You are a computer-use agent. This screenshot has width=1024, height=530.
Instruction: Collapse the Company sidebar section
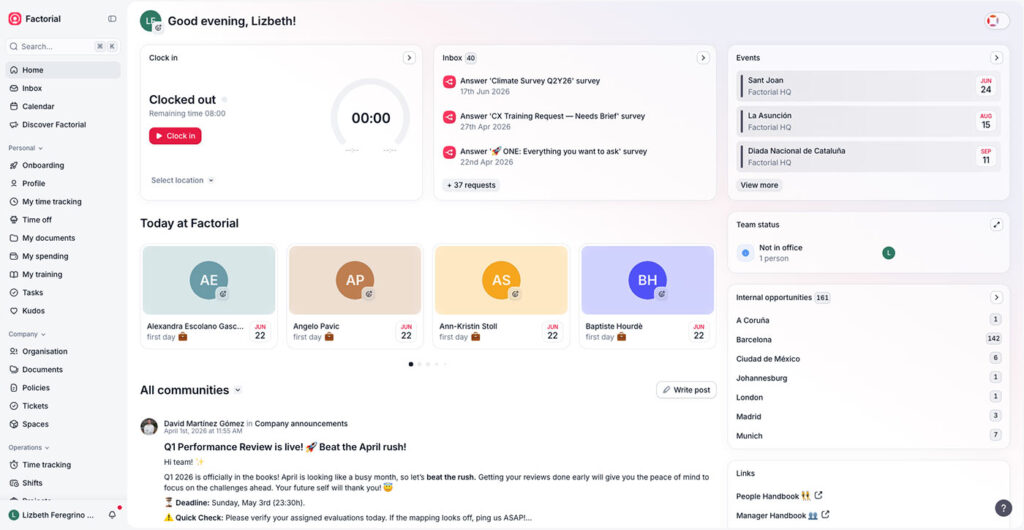tap(27, 334)
